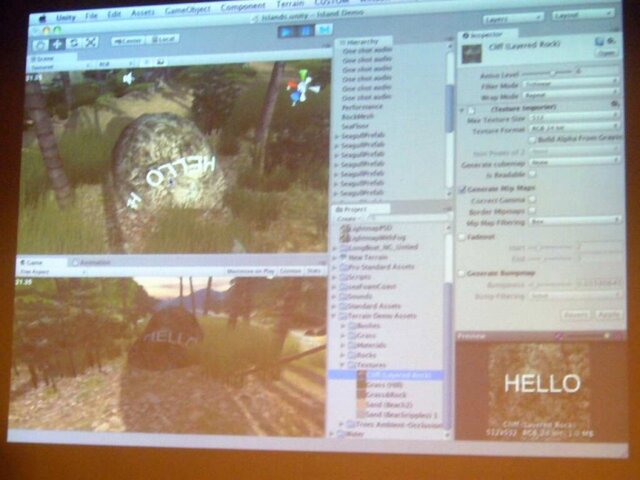Toggle the Is Readable checkbox

click(x=532, y=174)
